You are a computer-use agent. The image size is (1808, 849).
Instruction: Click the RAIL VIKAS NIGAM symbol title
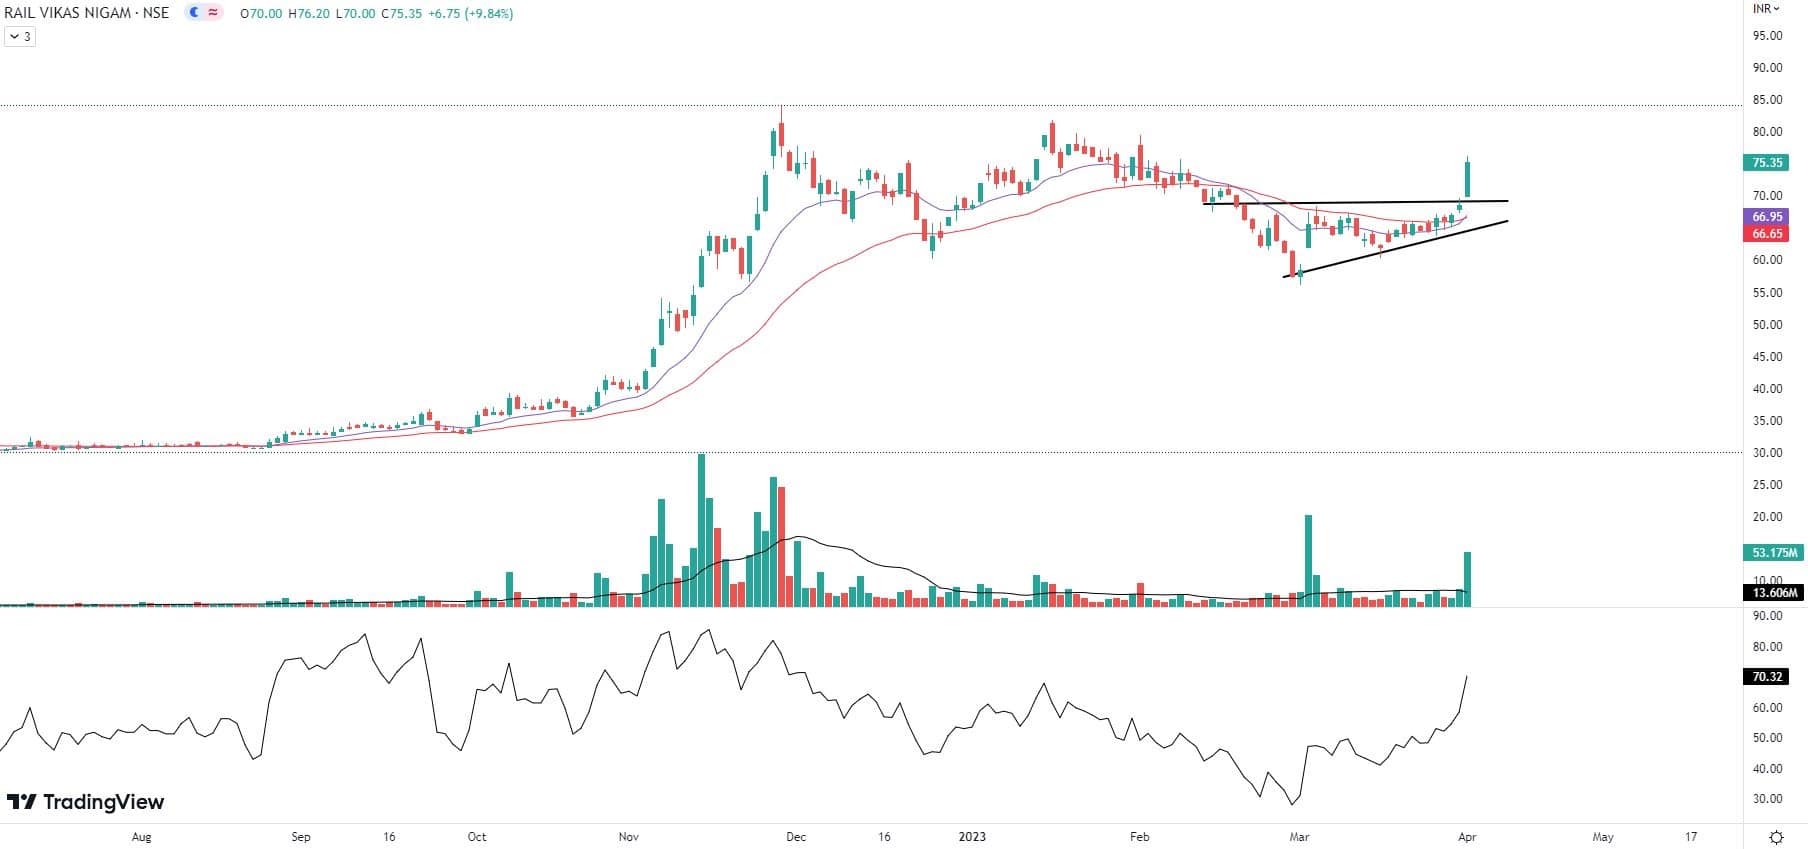tap(87, 13)
